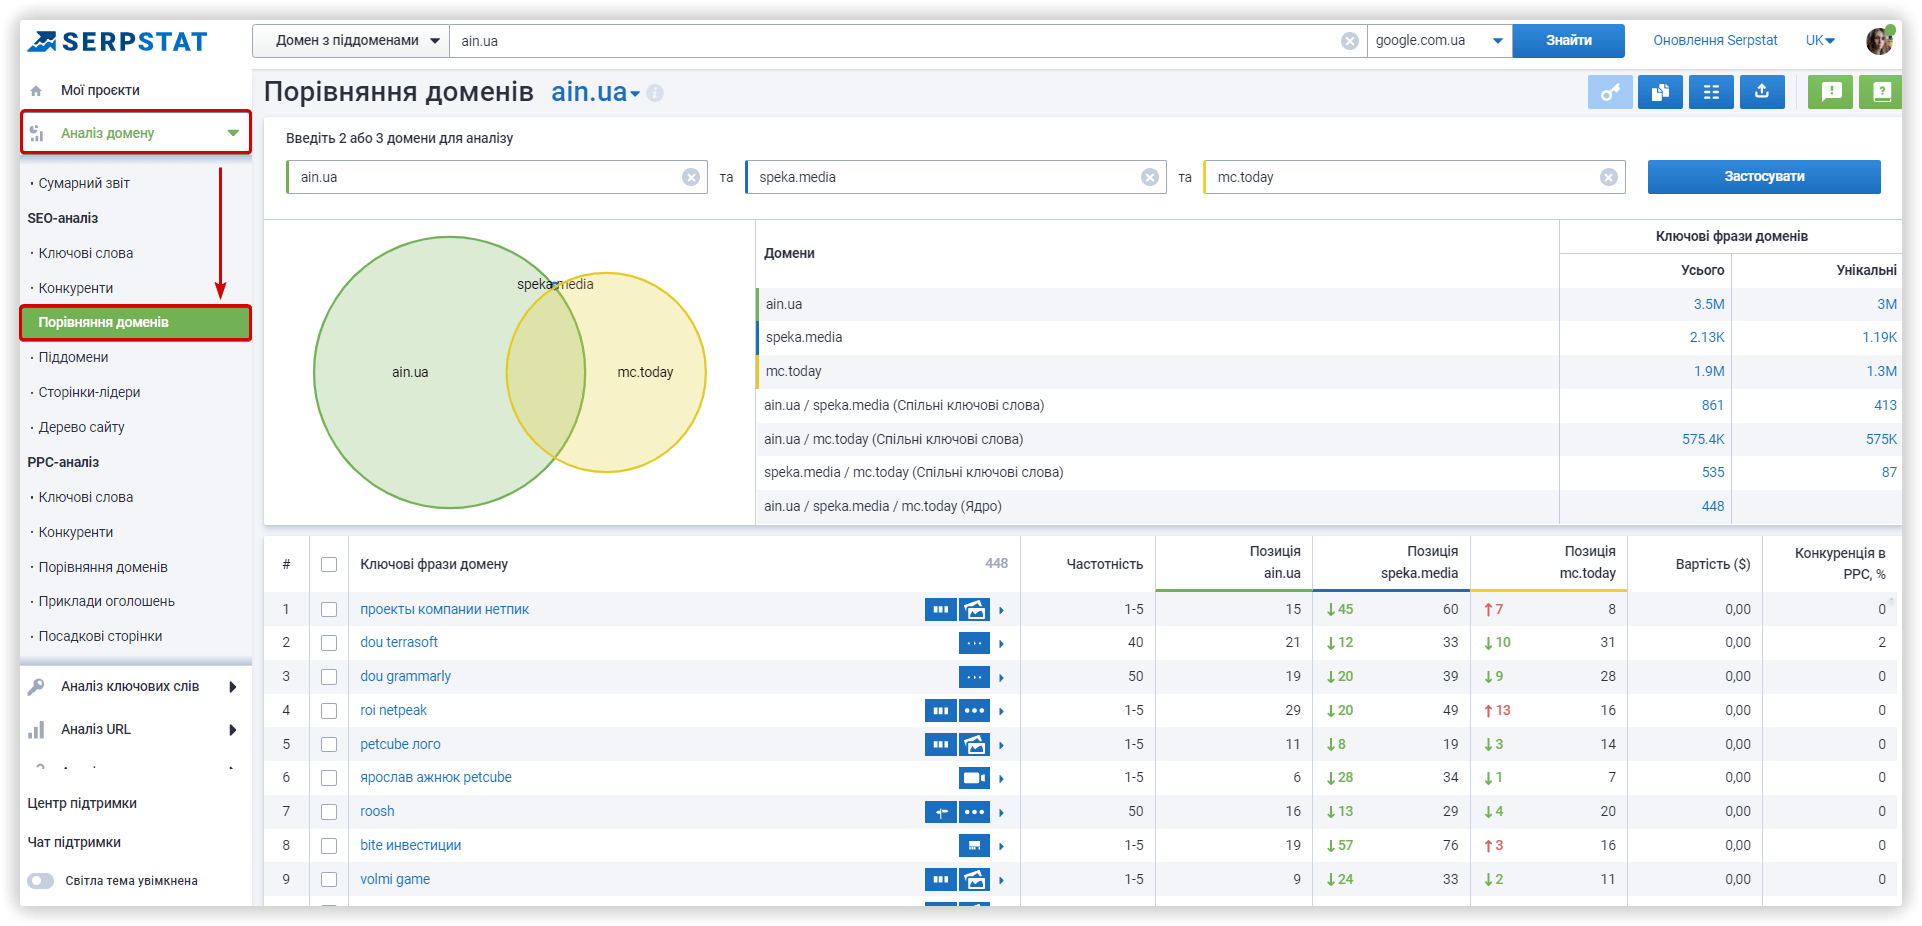
Task: Check the box for dou grammarly
Action: 329,677
